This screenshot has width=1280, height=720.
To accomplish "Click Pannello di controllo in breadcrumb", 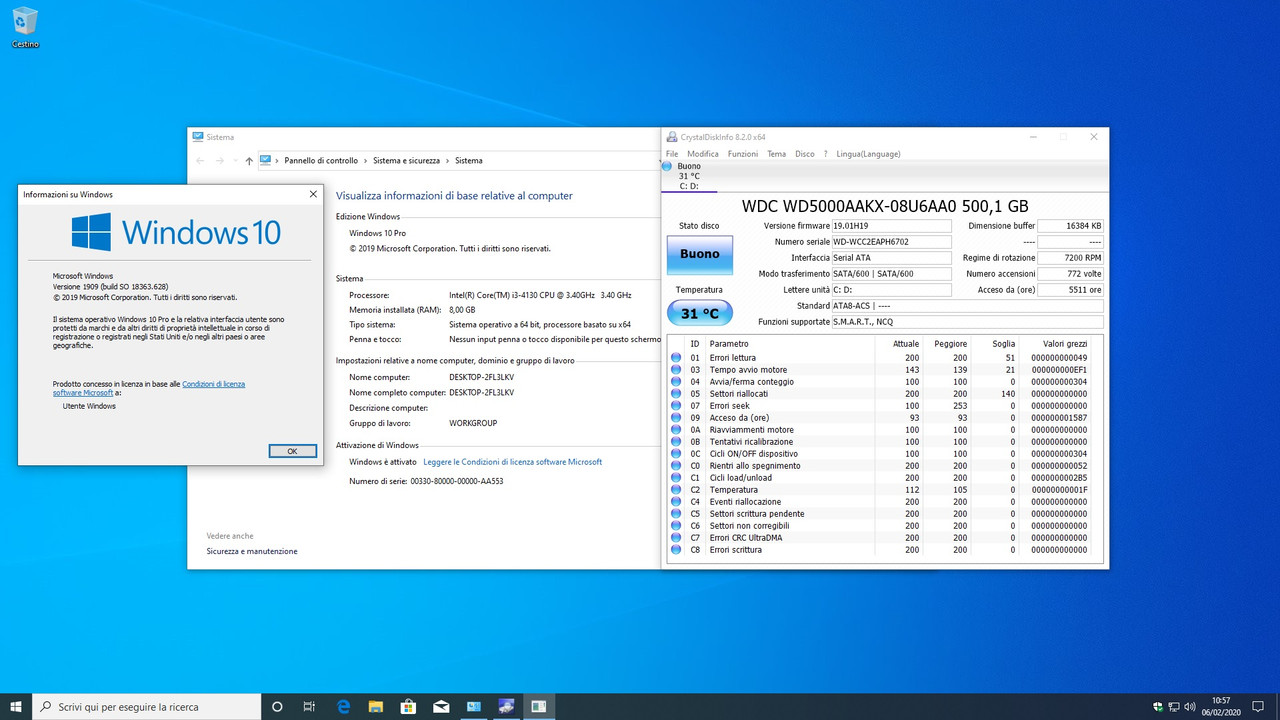I will 321,160.
